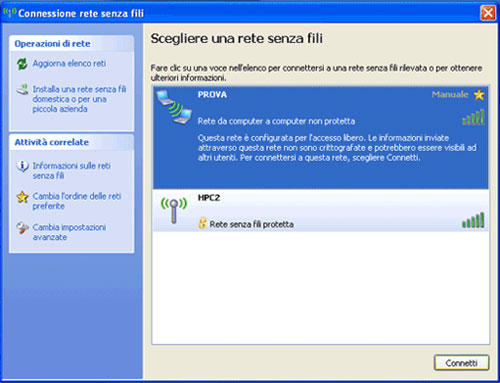Click the 'Attività correlate' panel header

pos(72,142)
